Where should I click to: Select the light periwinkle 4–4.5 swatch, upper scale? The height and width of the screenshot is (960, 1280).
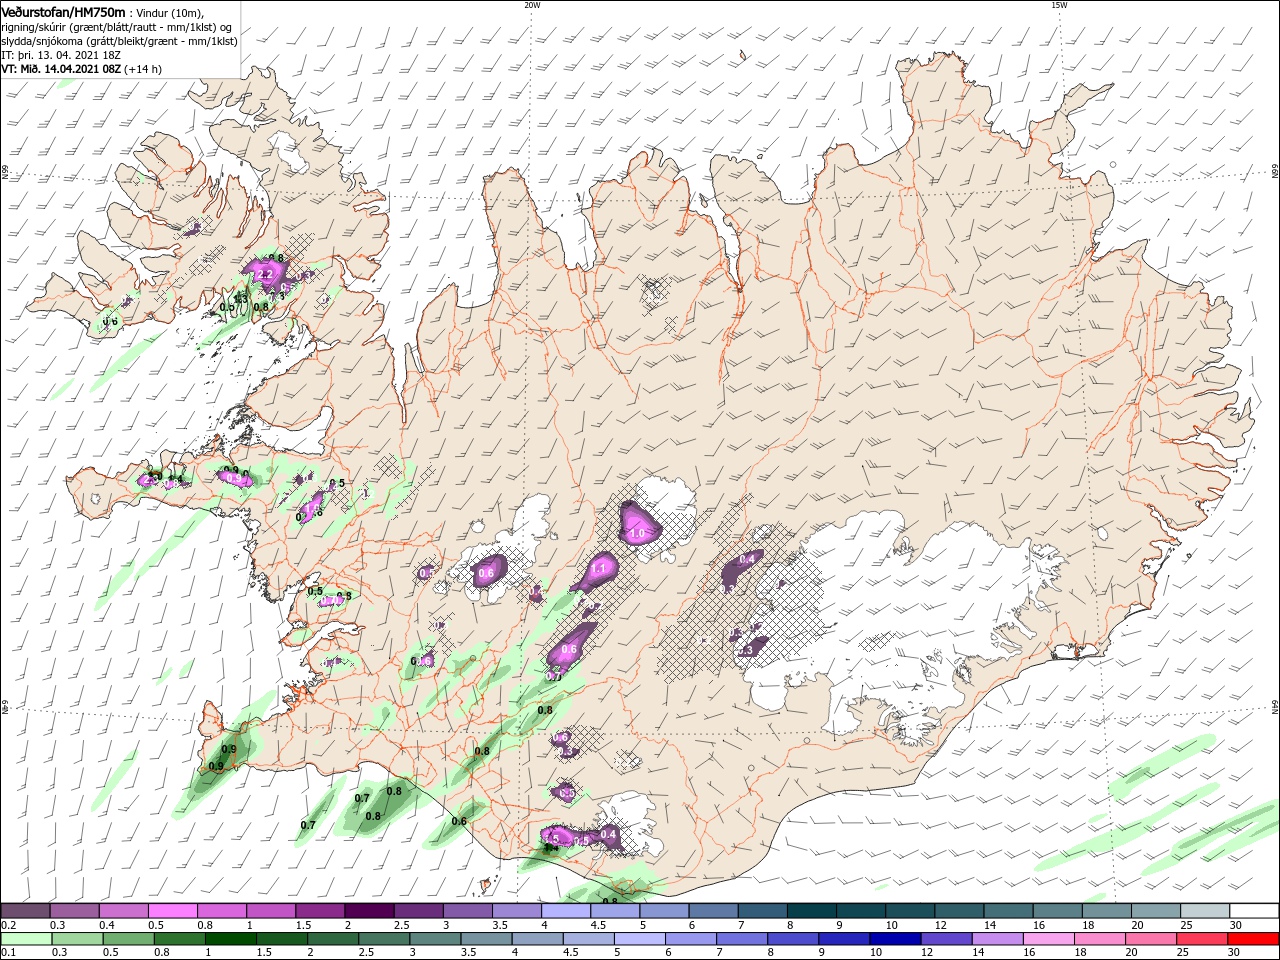point(565,911)
